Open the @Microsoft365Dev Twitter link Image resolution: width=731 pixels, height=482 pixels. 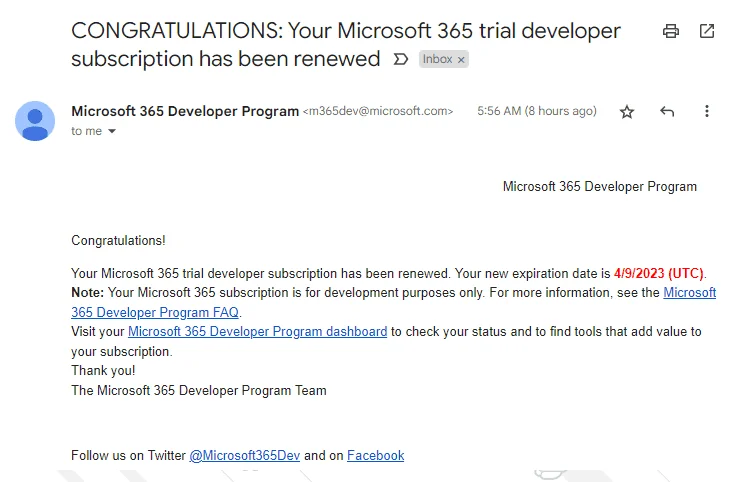tap(244, 455)
